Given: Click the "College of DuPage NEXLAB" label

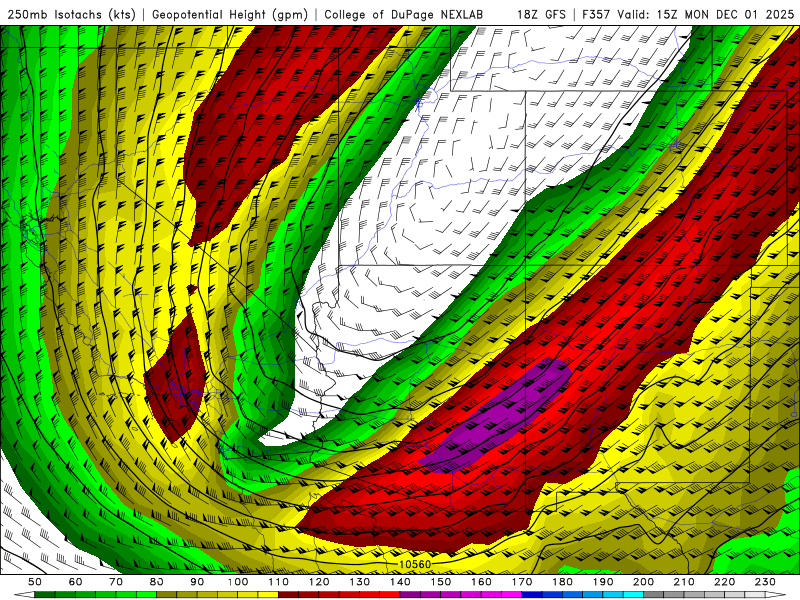Looking at the screenshot, I should point(404,14).
